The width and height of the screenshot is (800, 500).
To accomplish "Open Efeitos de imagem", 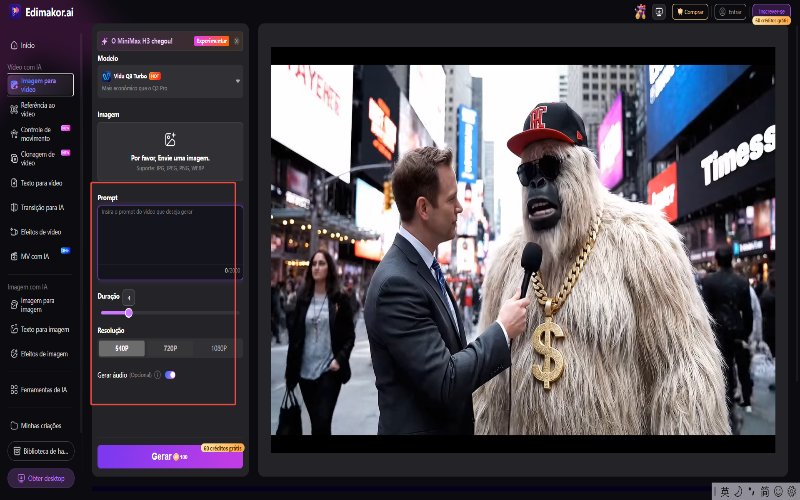I will [x=41, y=354].
